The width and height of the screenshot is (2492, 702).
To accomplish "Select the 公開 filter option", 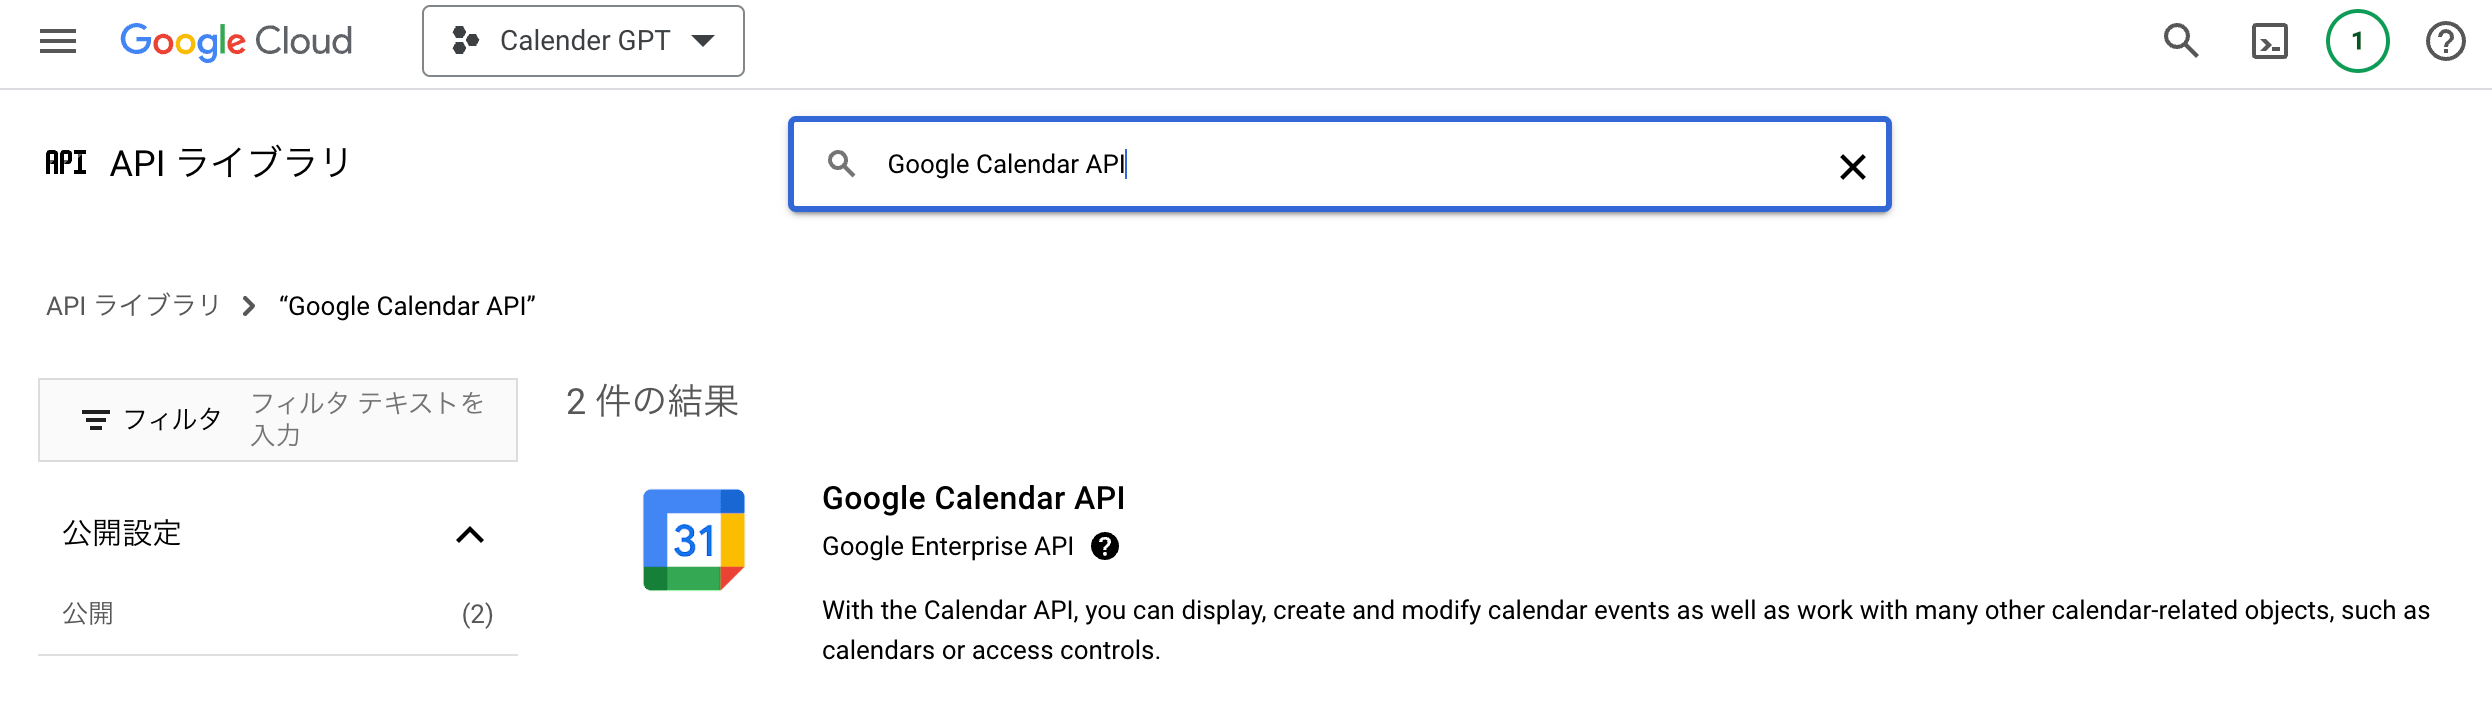I will click(88, 613).
